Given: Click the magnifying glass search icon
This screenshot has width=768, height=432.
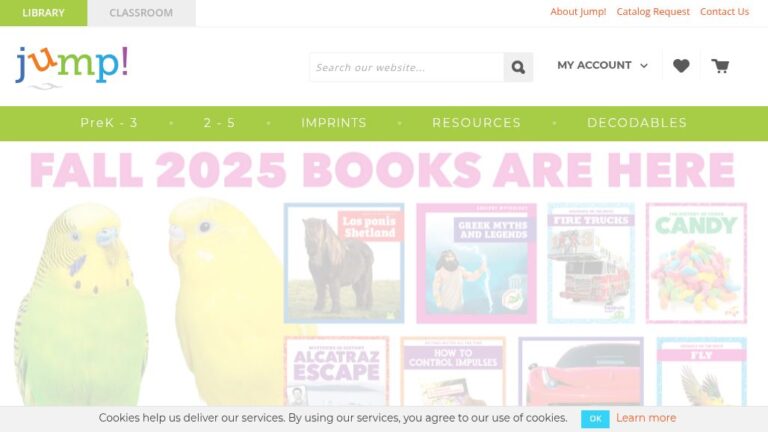Looking at the screenshot, I should click(518, 67).
